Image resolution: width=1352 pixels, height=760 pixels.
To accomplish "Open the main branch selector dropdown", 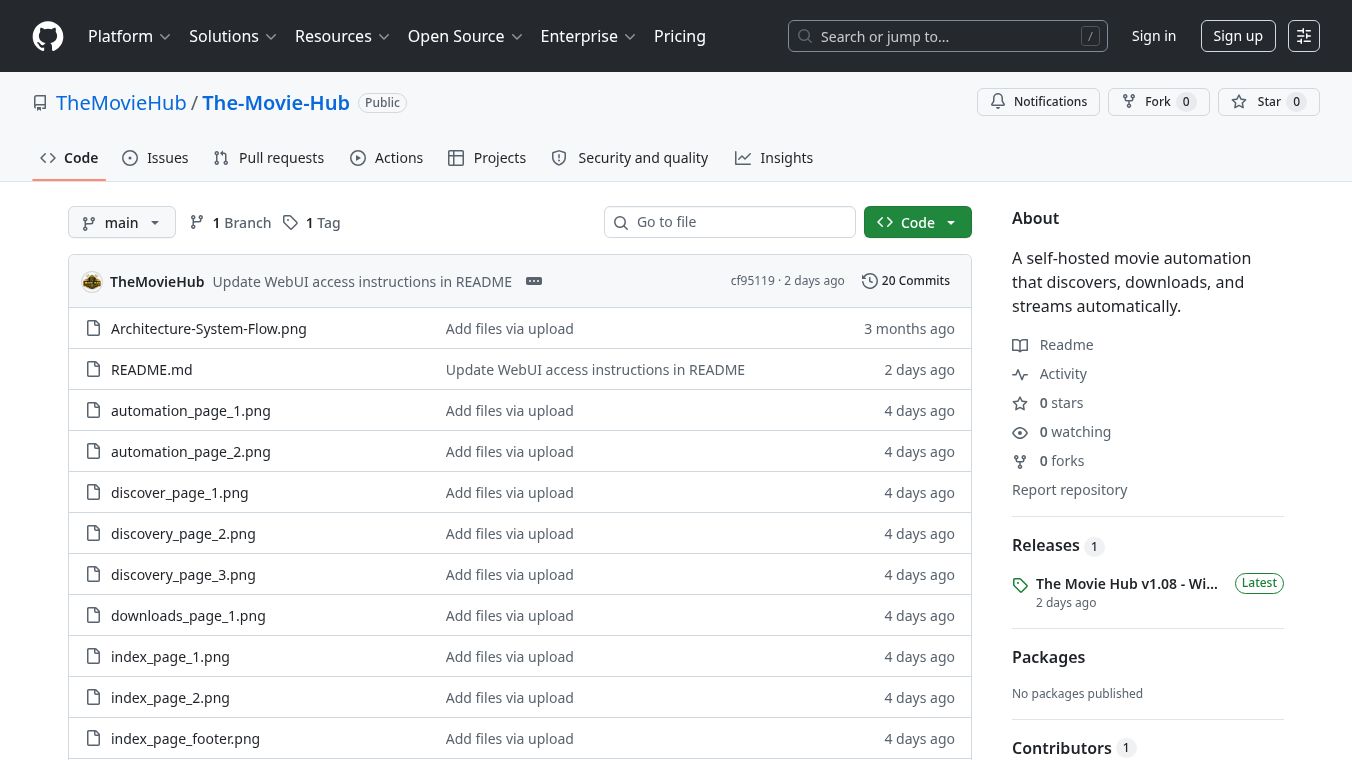I will point(122,222).
